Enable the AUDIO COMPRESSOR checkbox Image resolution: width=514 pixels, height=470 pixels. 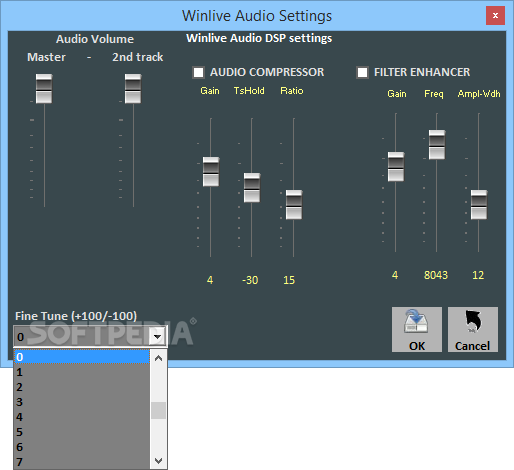(198, 72)
